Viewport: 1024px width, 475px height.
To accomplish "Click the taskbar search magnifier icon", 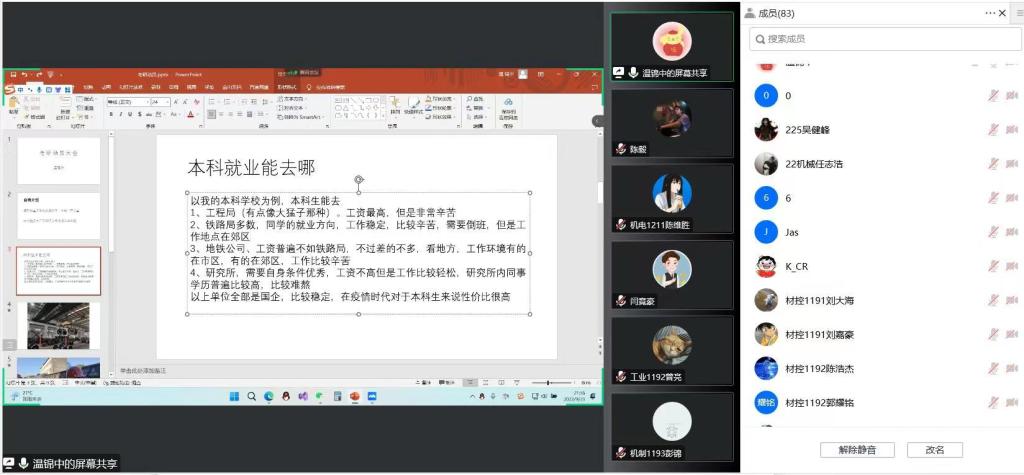I will click(252, 397).
